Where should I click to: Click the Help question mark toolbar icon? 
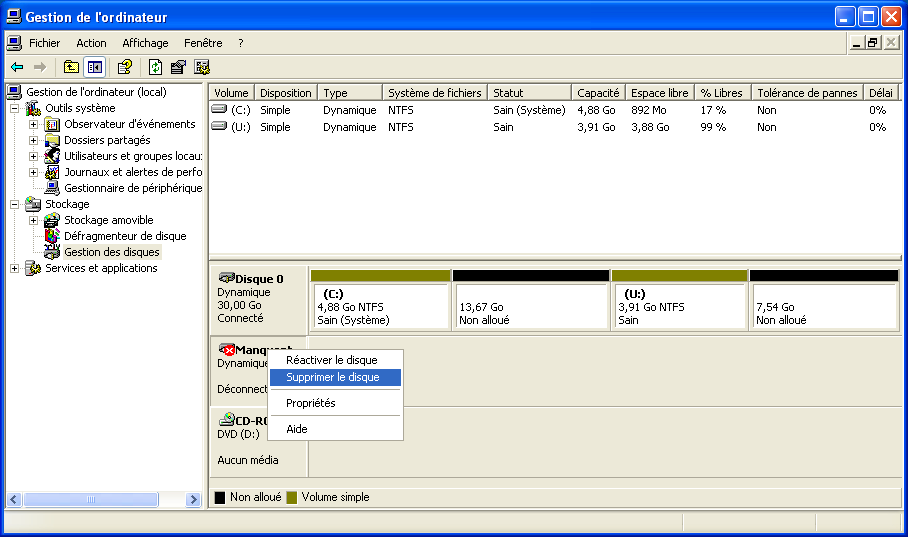tap(125, 67)
